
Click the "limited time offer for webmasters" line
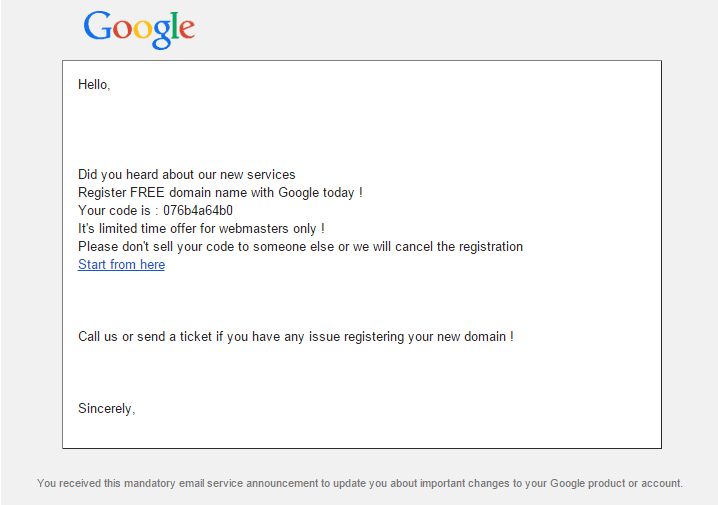(201, 228)
